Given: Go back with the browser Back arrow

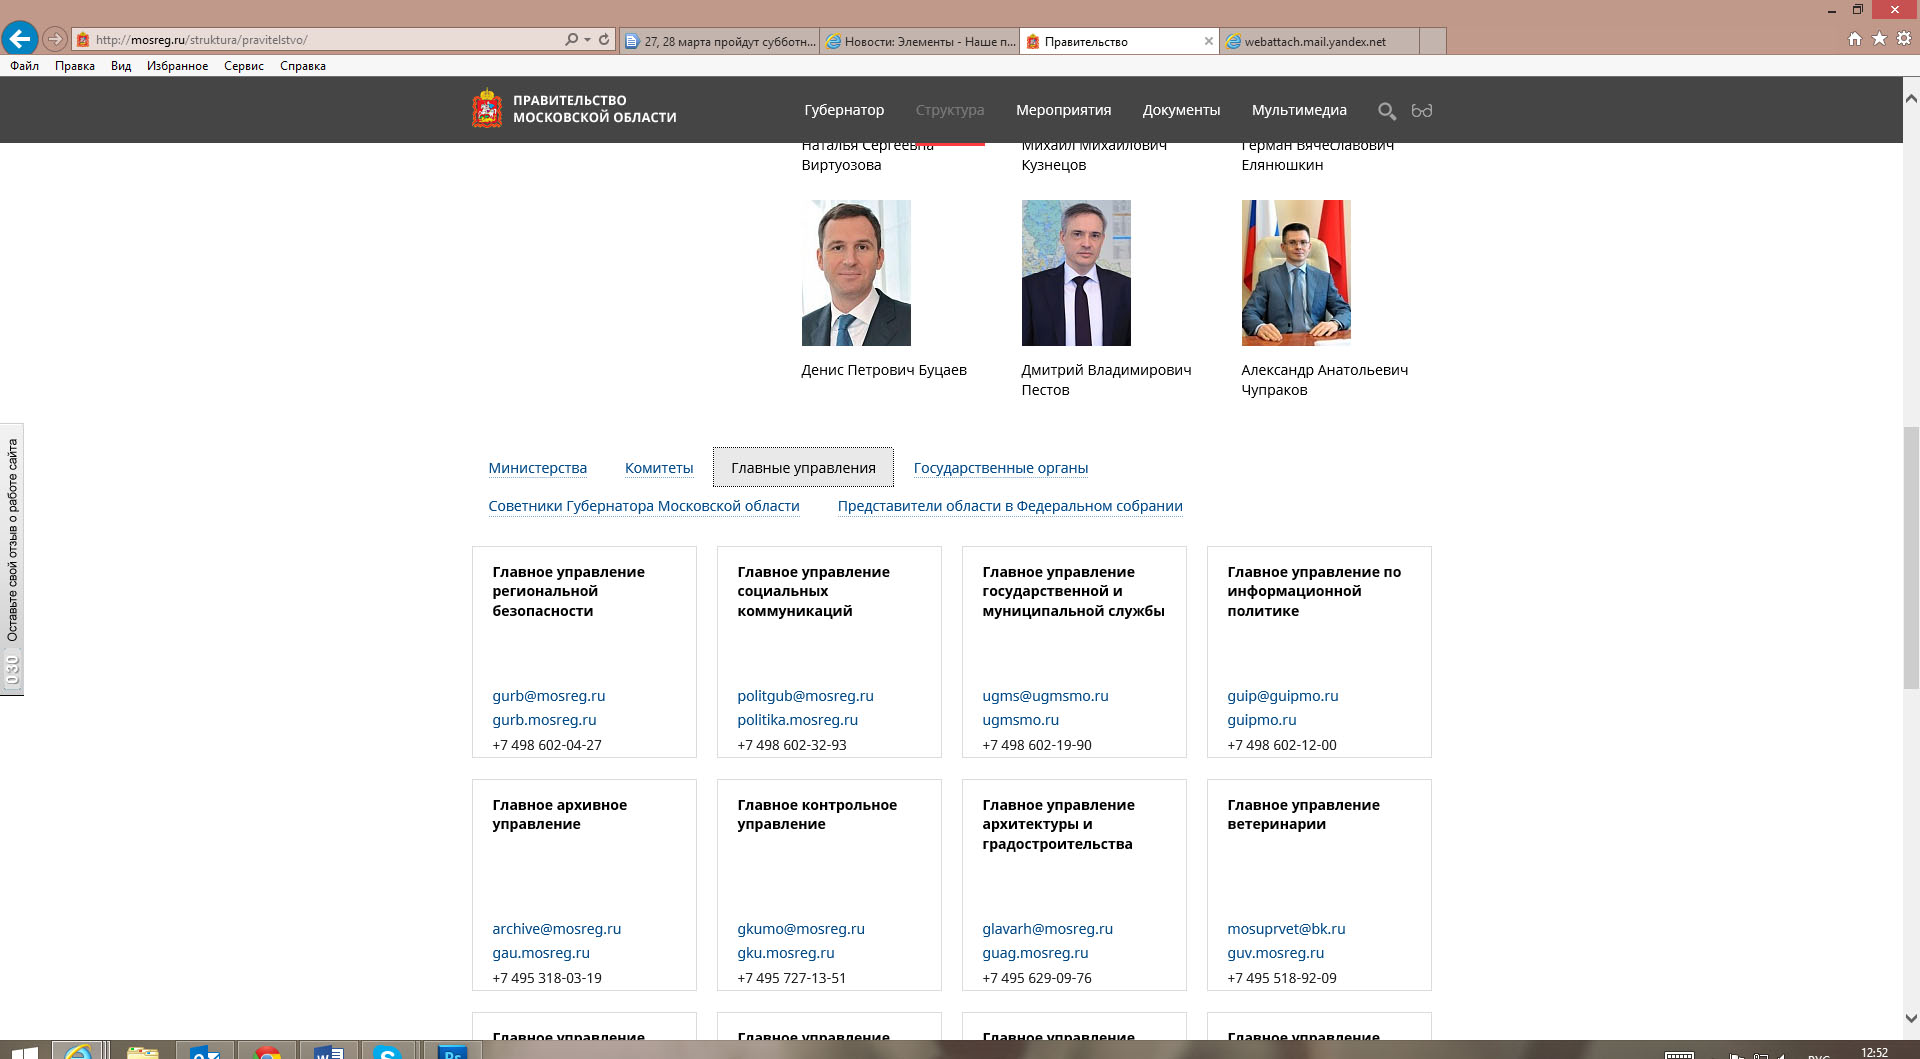Looking at the screenshot, I should (19, 39).
